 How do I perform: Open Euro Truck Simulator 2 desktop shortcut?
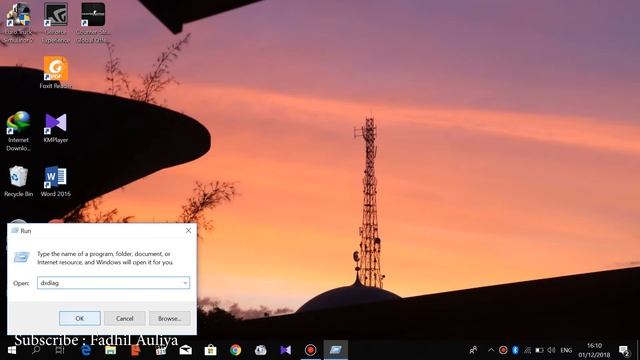[x=18, y=22]
